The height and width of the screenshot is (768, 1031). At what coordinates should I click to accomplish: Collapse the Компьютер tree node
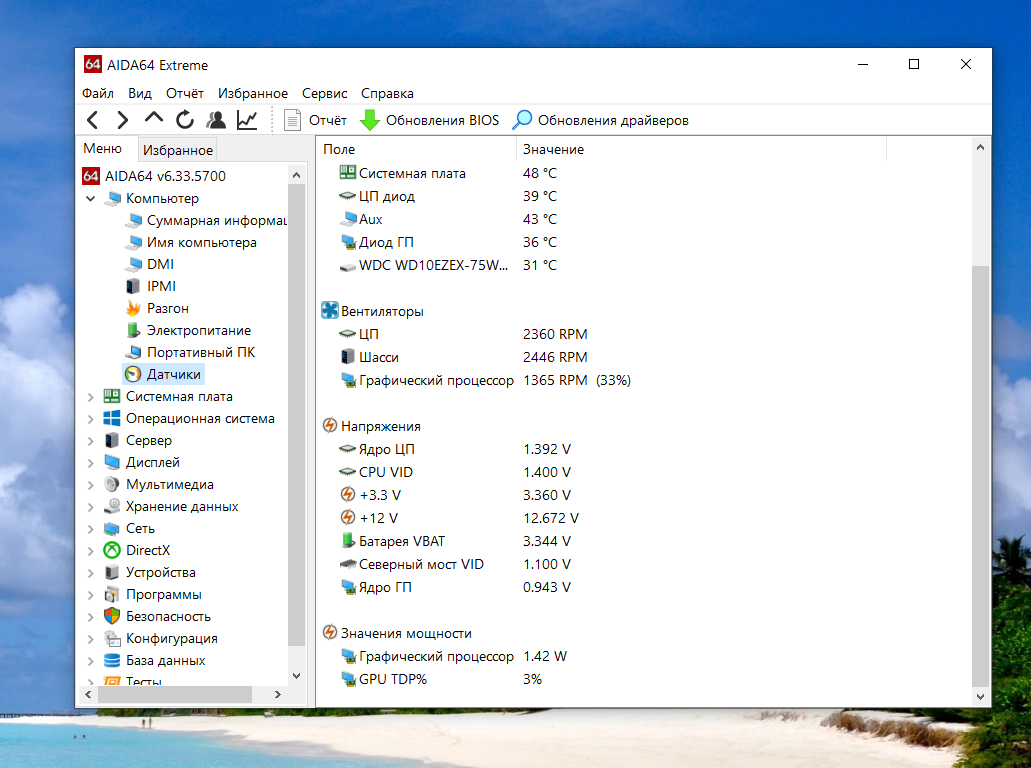click(x=91, y=198)
